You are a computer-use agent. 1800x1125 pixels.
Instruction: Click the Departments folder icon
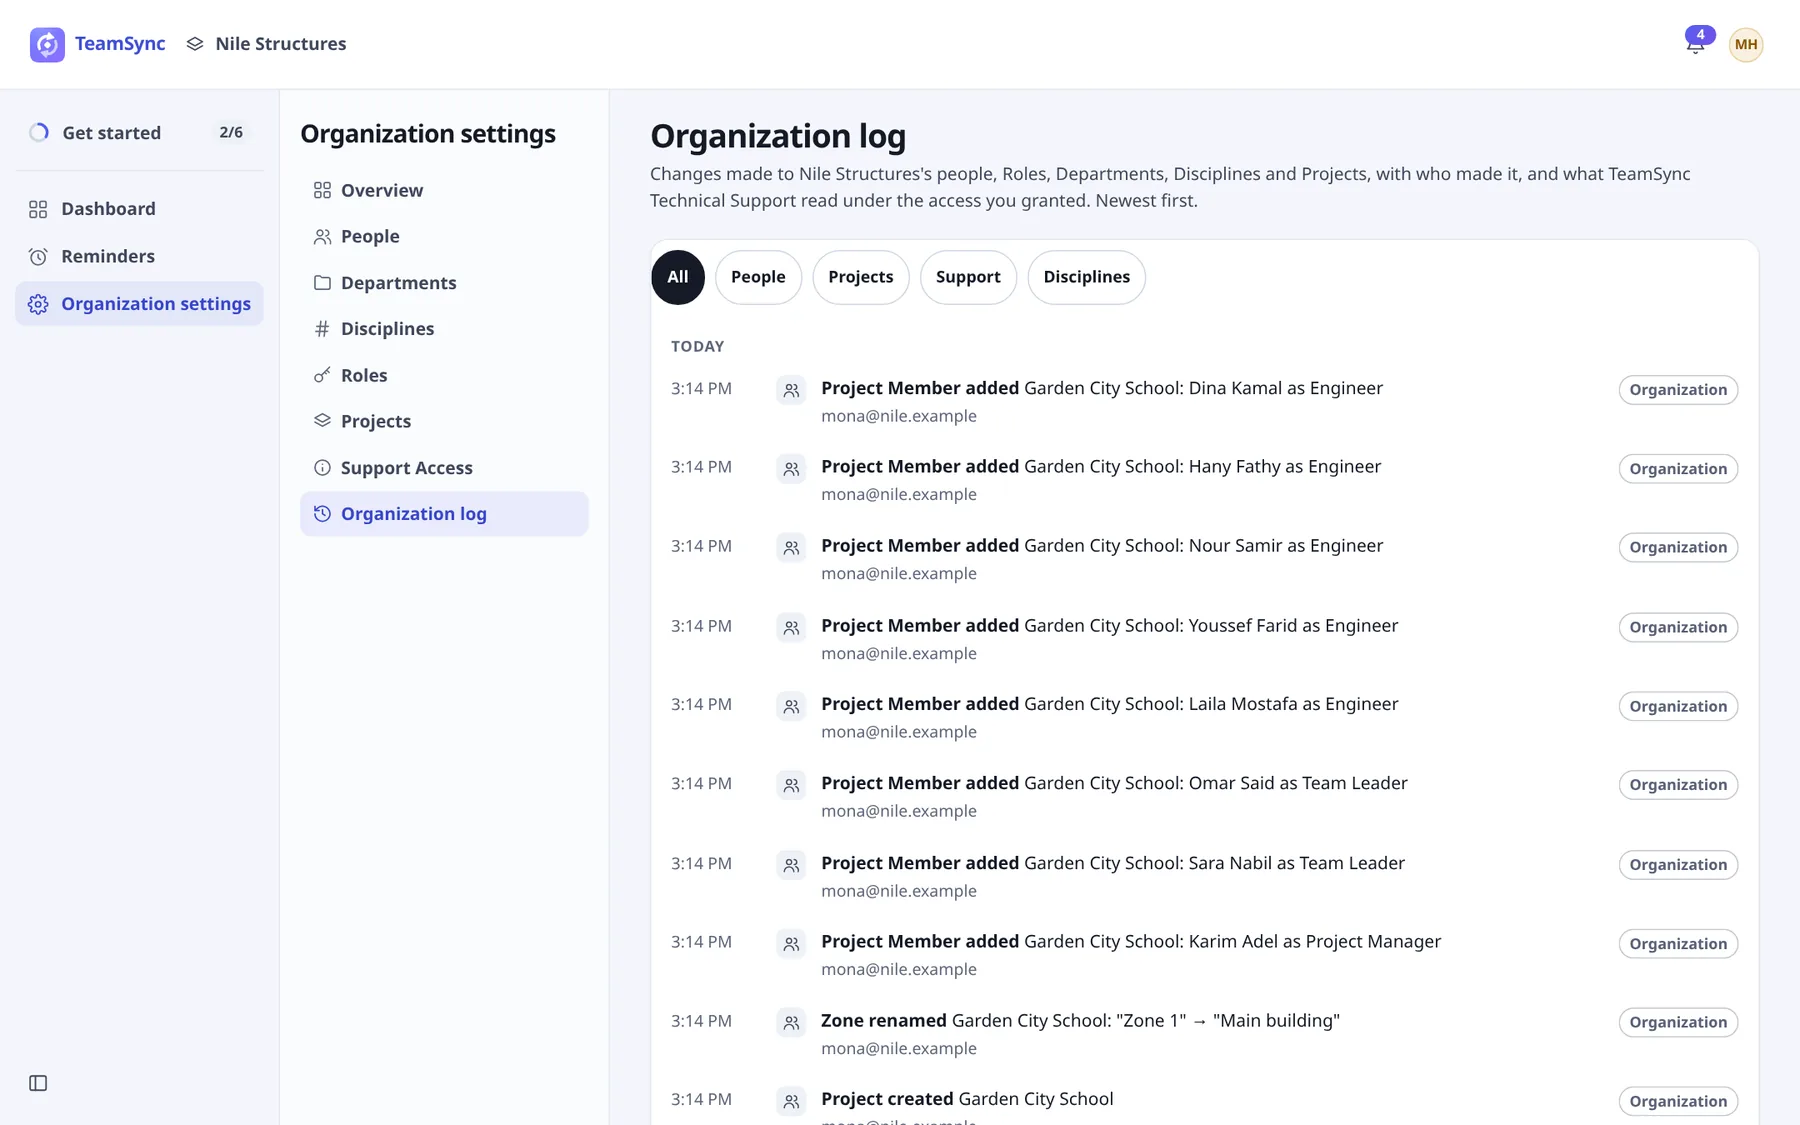coord(322,283)
